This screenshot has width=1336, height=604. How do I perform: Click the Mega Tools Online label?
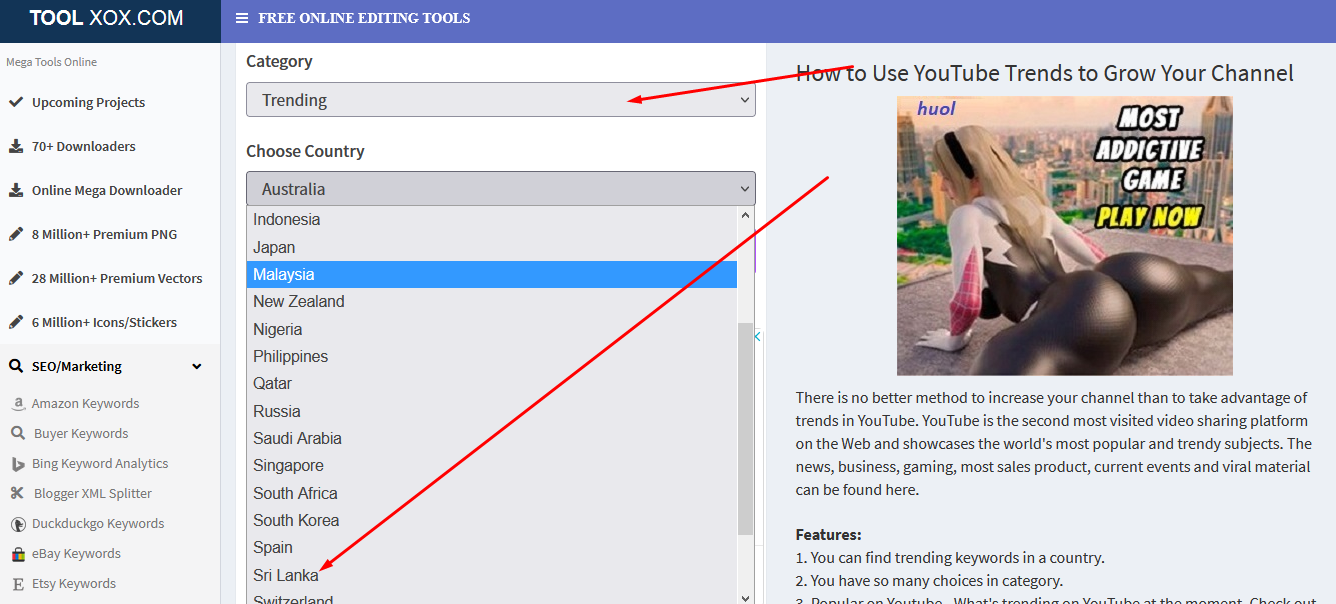(52, 62)
